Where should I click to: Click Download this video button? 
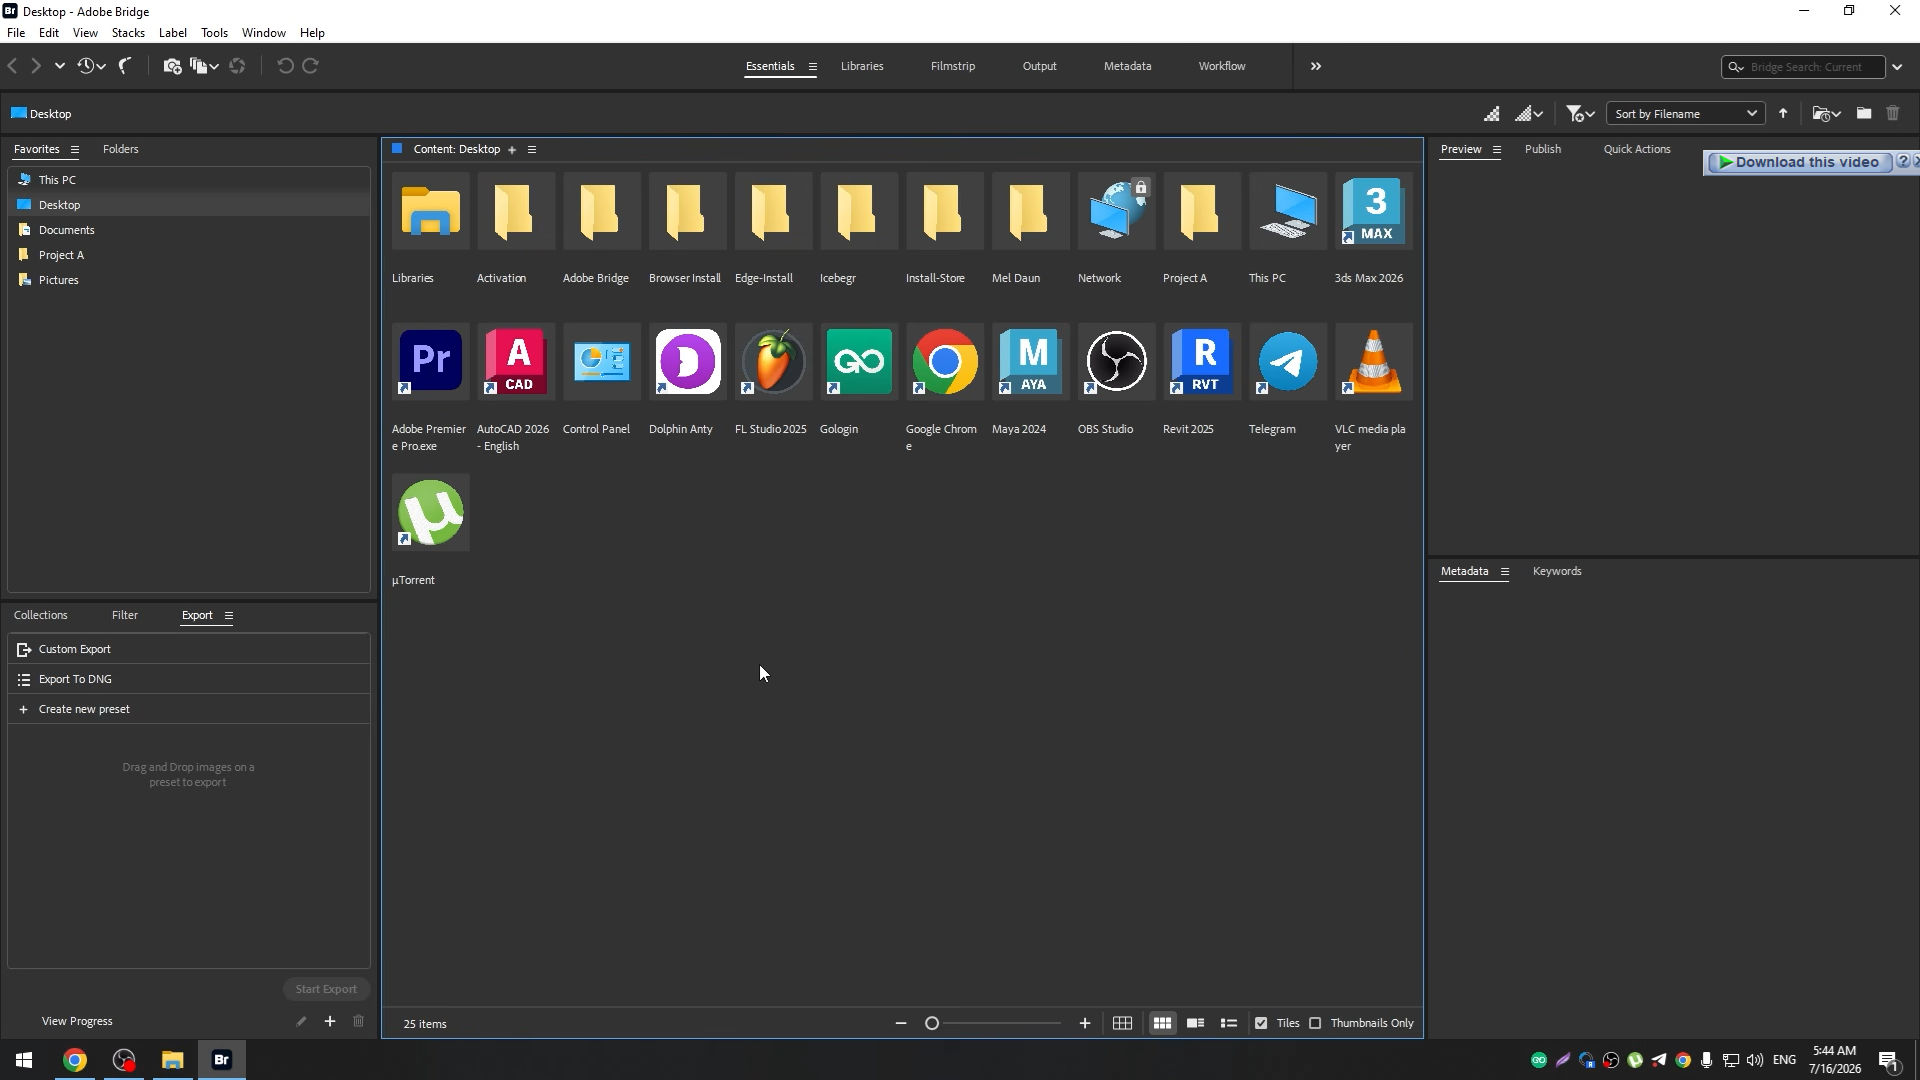[1799, 162]
